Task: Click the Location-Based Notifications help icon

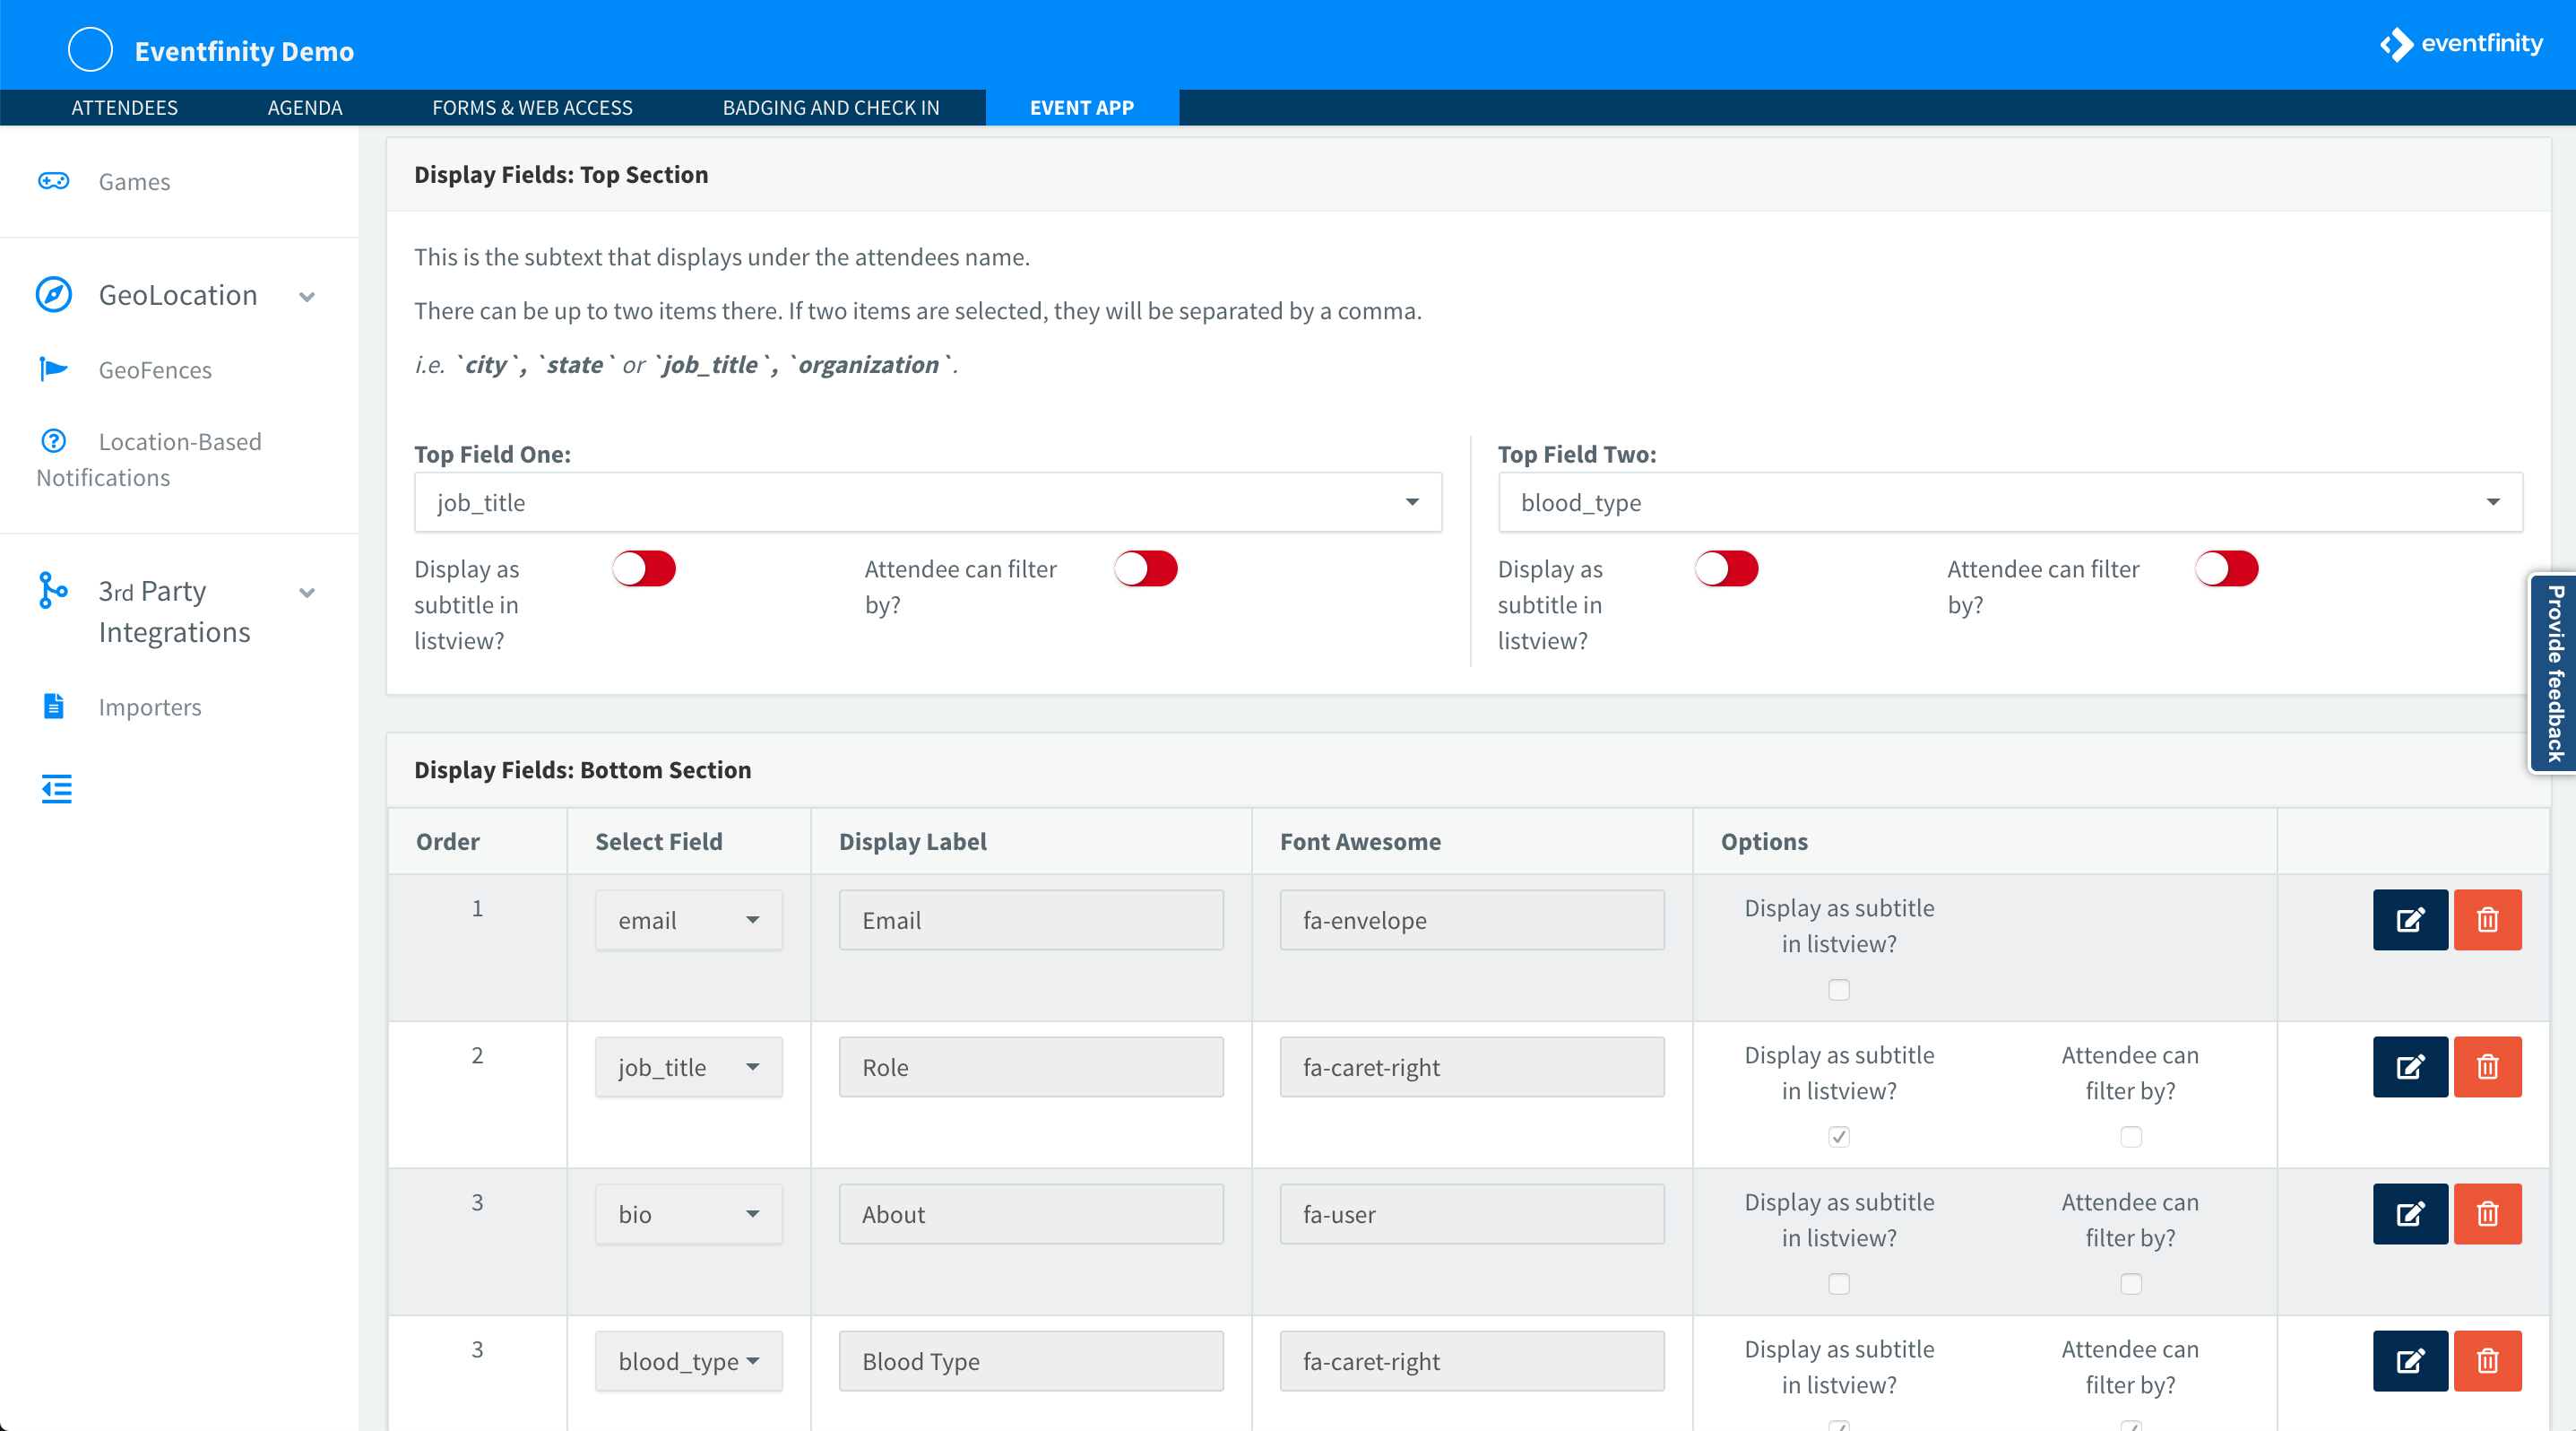Action: 52,441
